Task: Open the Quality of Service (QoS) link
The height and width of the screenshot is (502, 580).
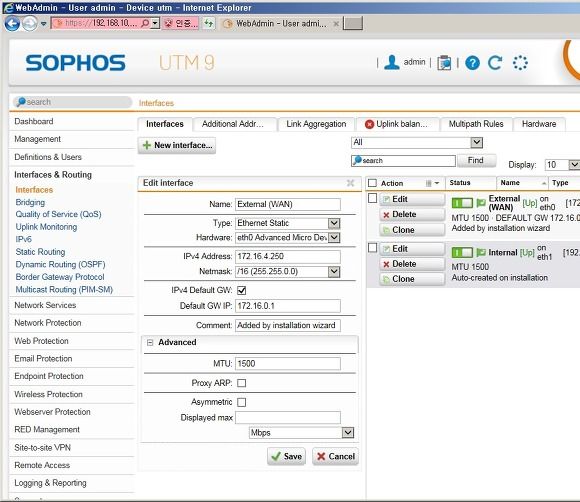Action: tap(58, 214)
